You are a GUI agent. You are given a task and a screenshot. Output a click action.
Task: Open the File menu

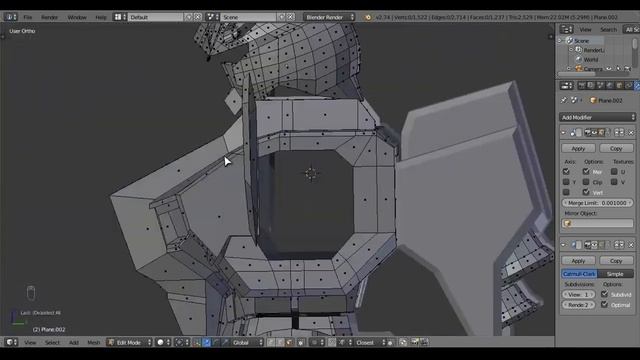point(27,17)
